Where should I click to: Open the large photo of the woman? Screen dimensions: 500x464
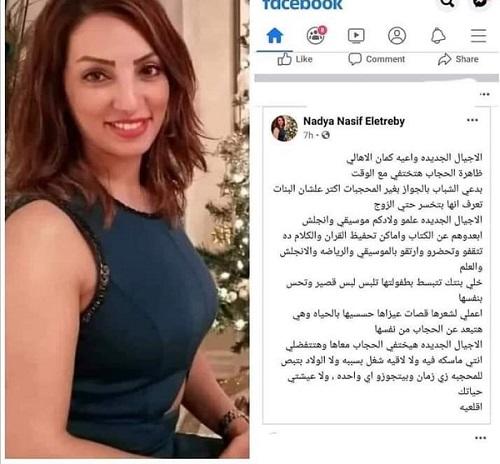click(x=127, y=229)
